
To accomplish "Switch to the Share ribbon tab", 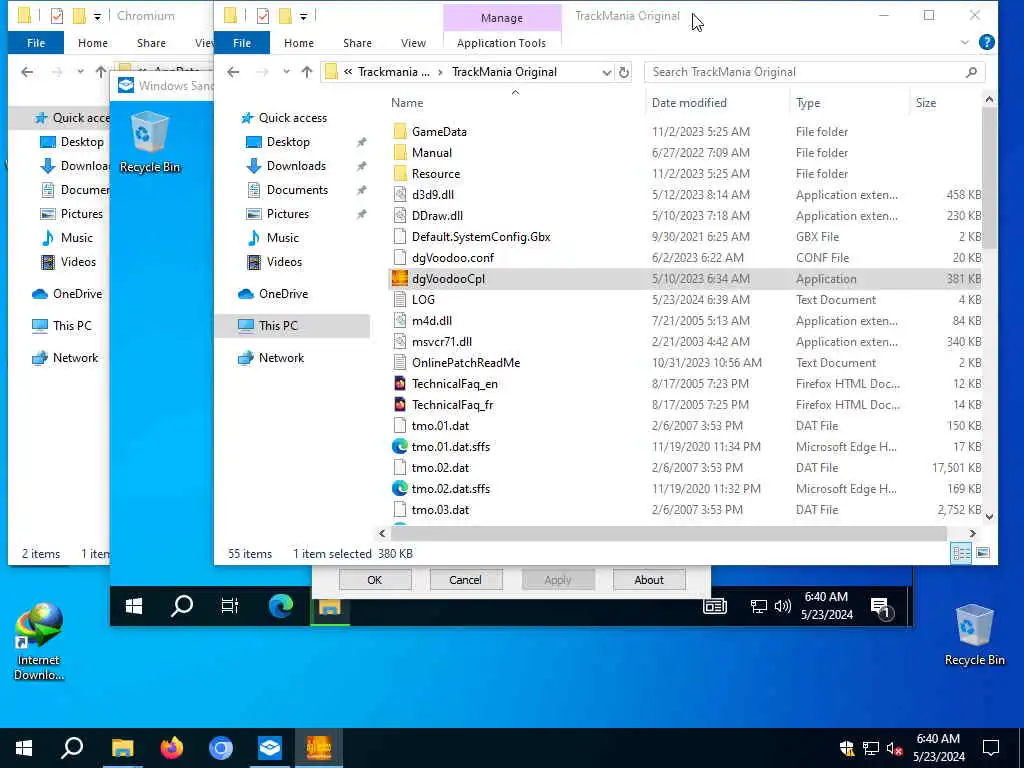I will [357, 42].
